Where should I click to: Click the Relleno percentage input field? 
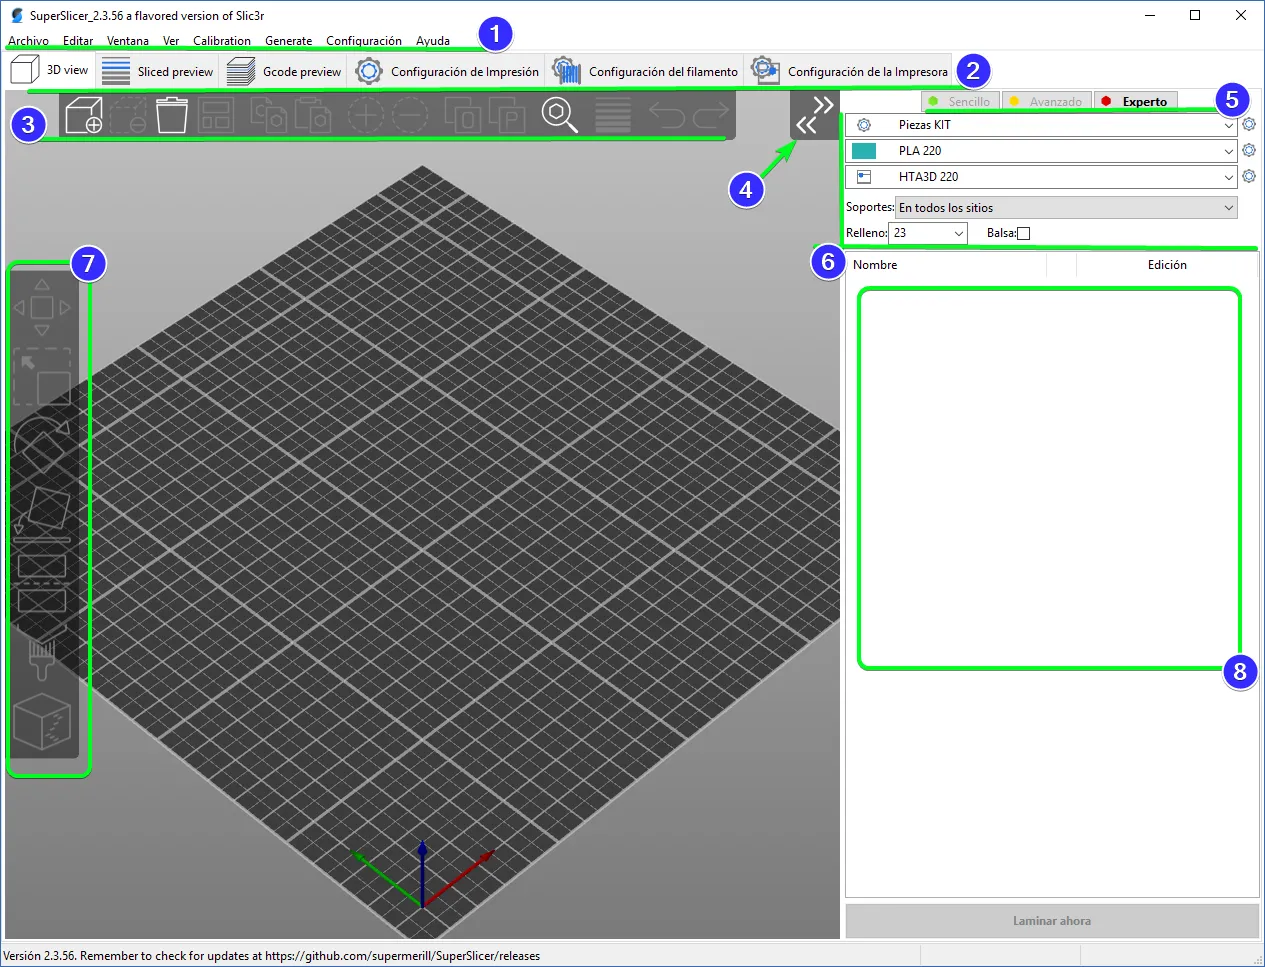click(x=928, y=233)
